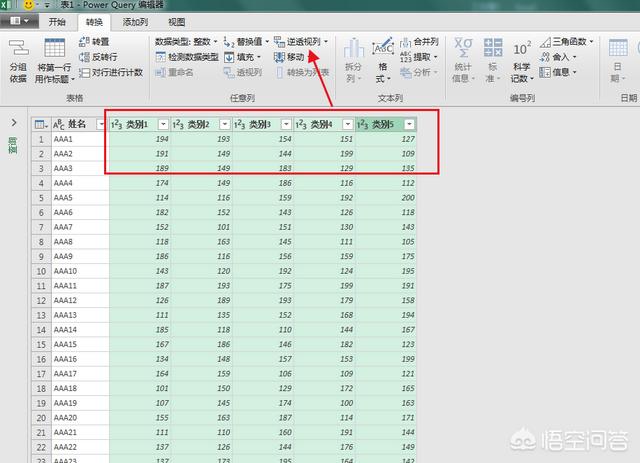640x463 pixels.
Task: Click the Excel icon in title bar
Action: [6, 5]
